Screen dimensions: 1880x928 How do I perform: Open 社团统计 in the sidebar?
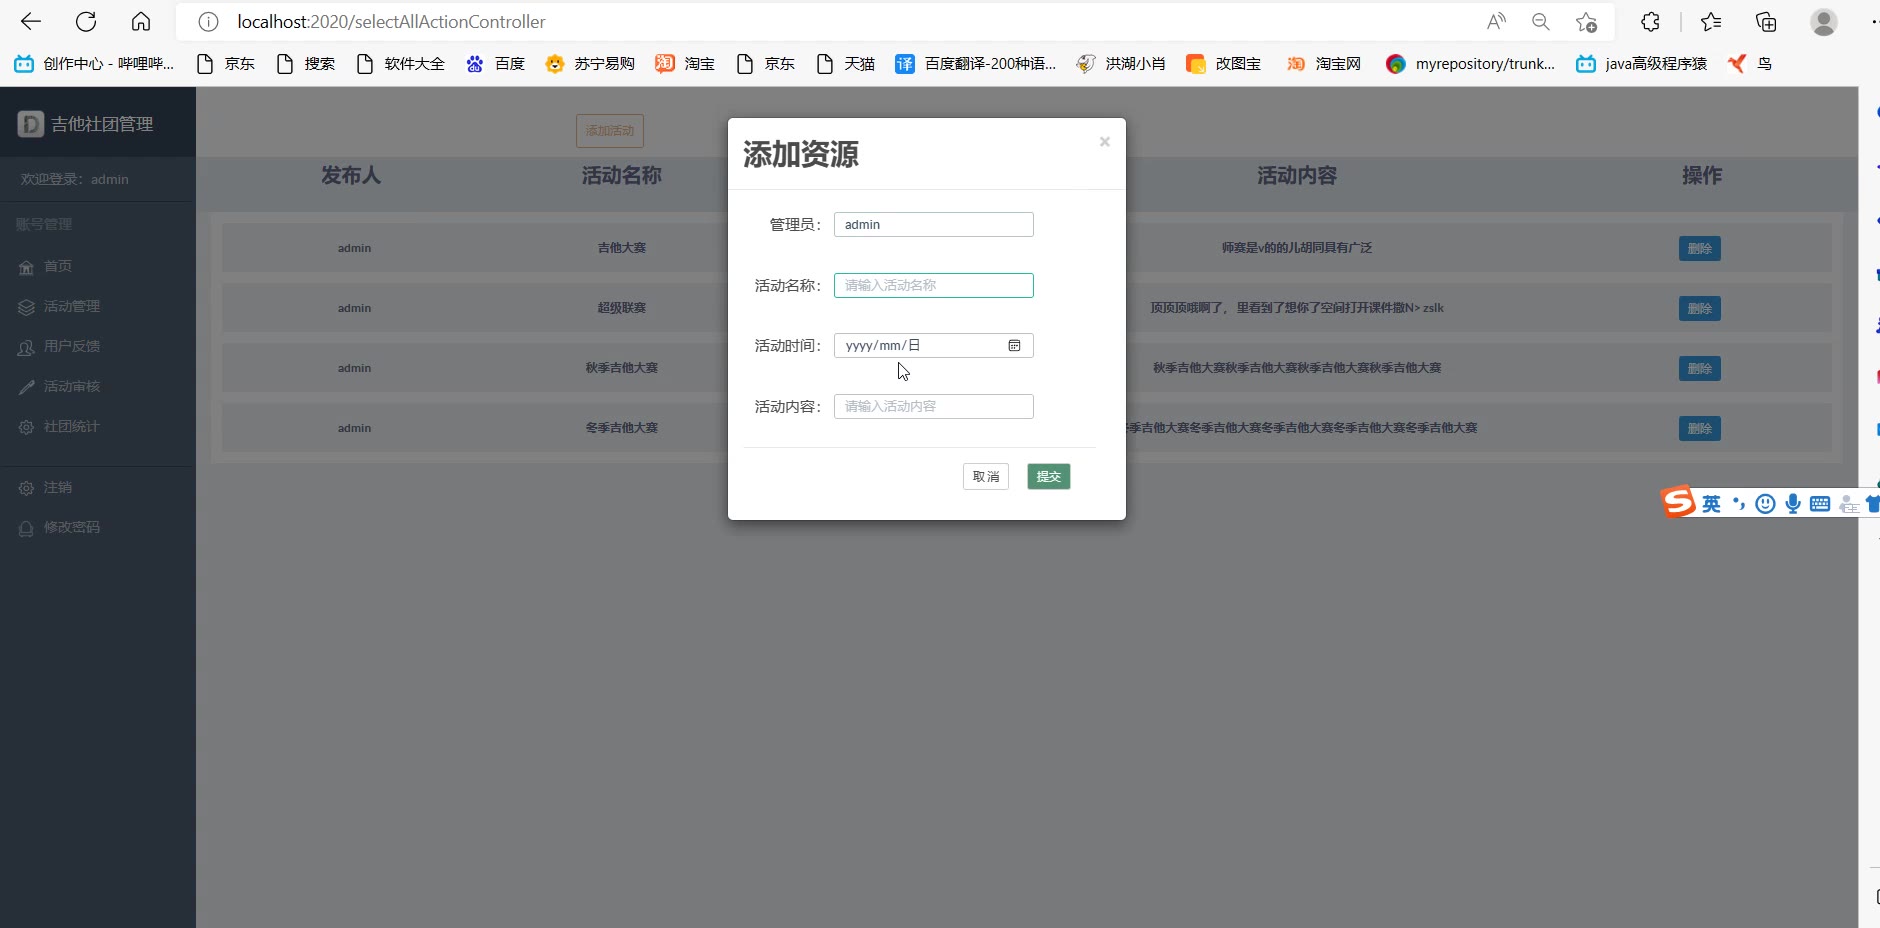coord(60,427)
